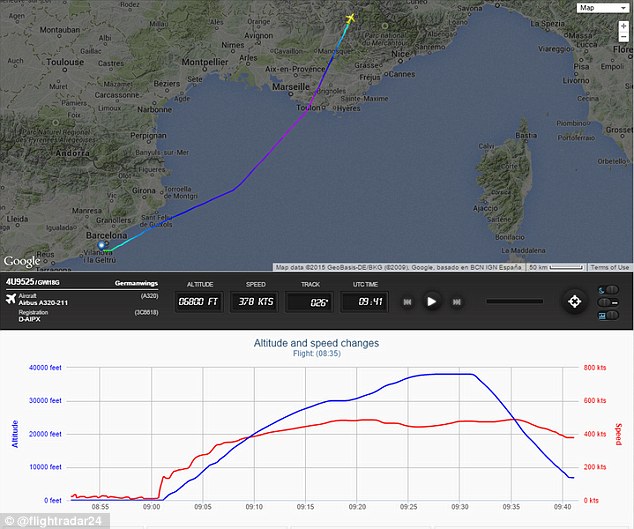Click the playback progress slider bar

[x=514, y=300]
